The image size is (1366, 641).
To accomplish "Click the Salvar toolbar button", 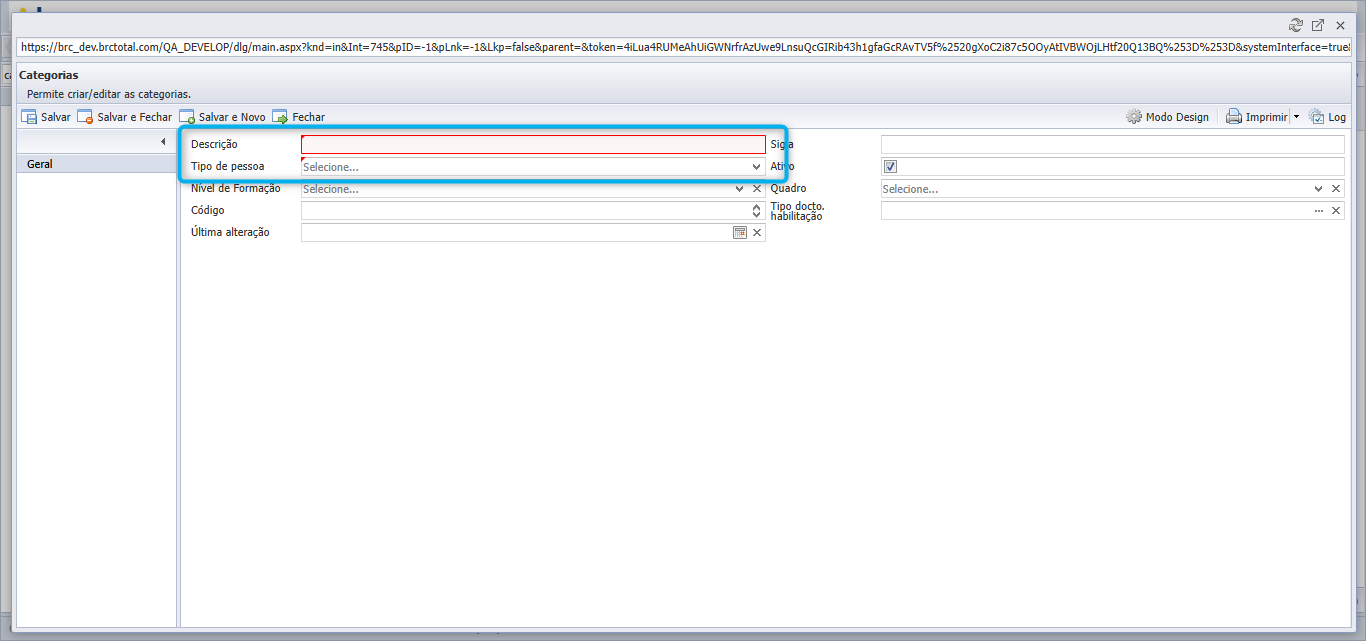I will click(46, 117).
